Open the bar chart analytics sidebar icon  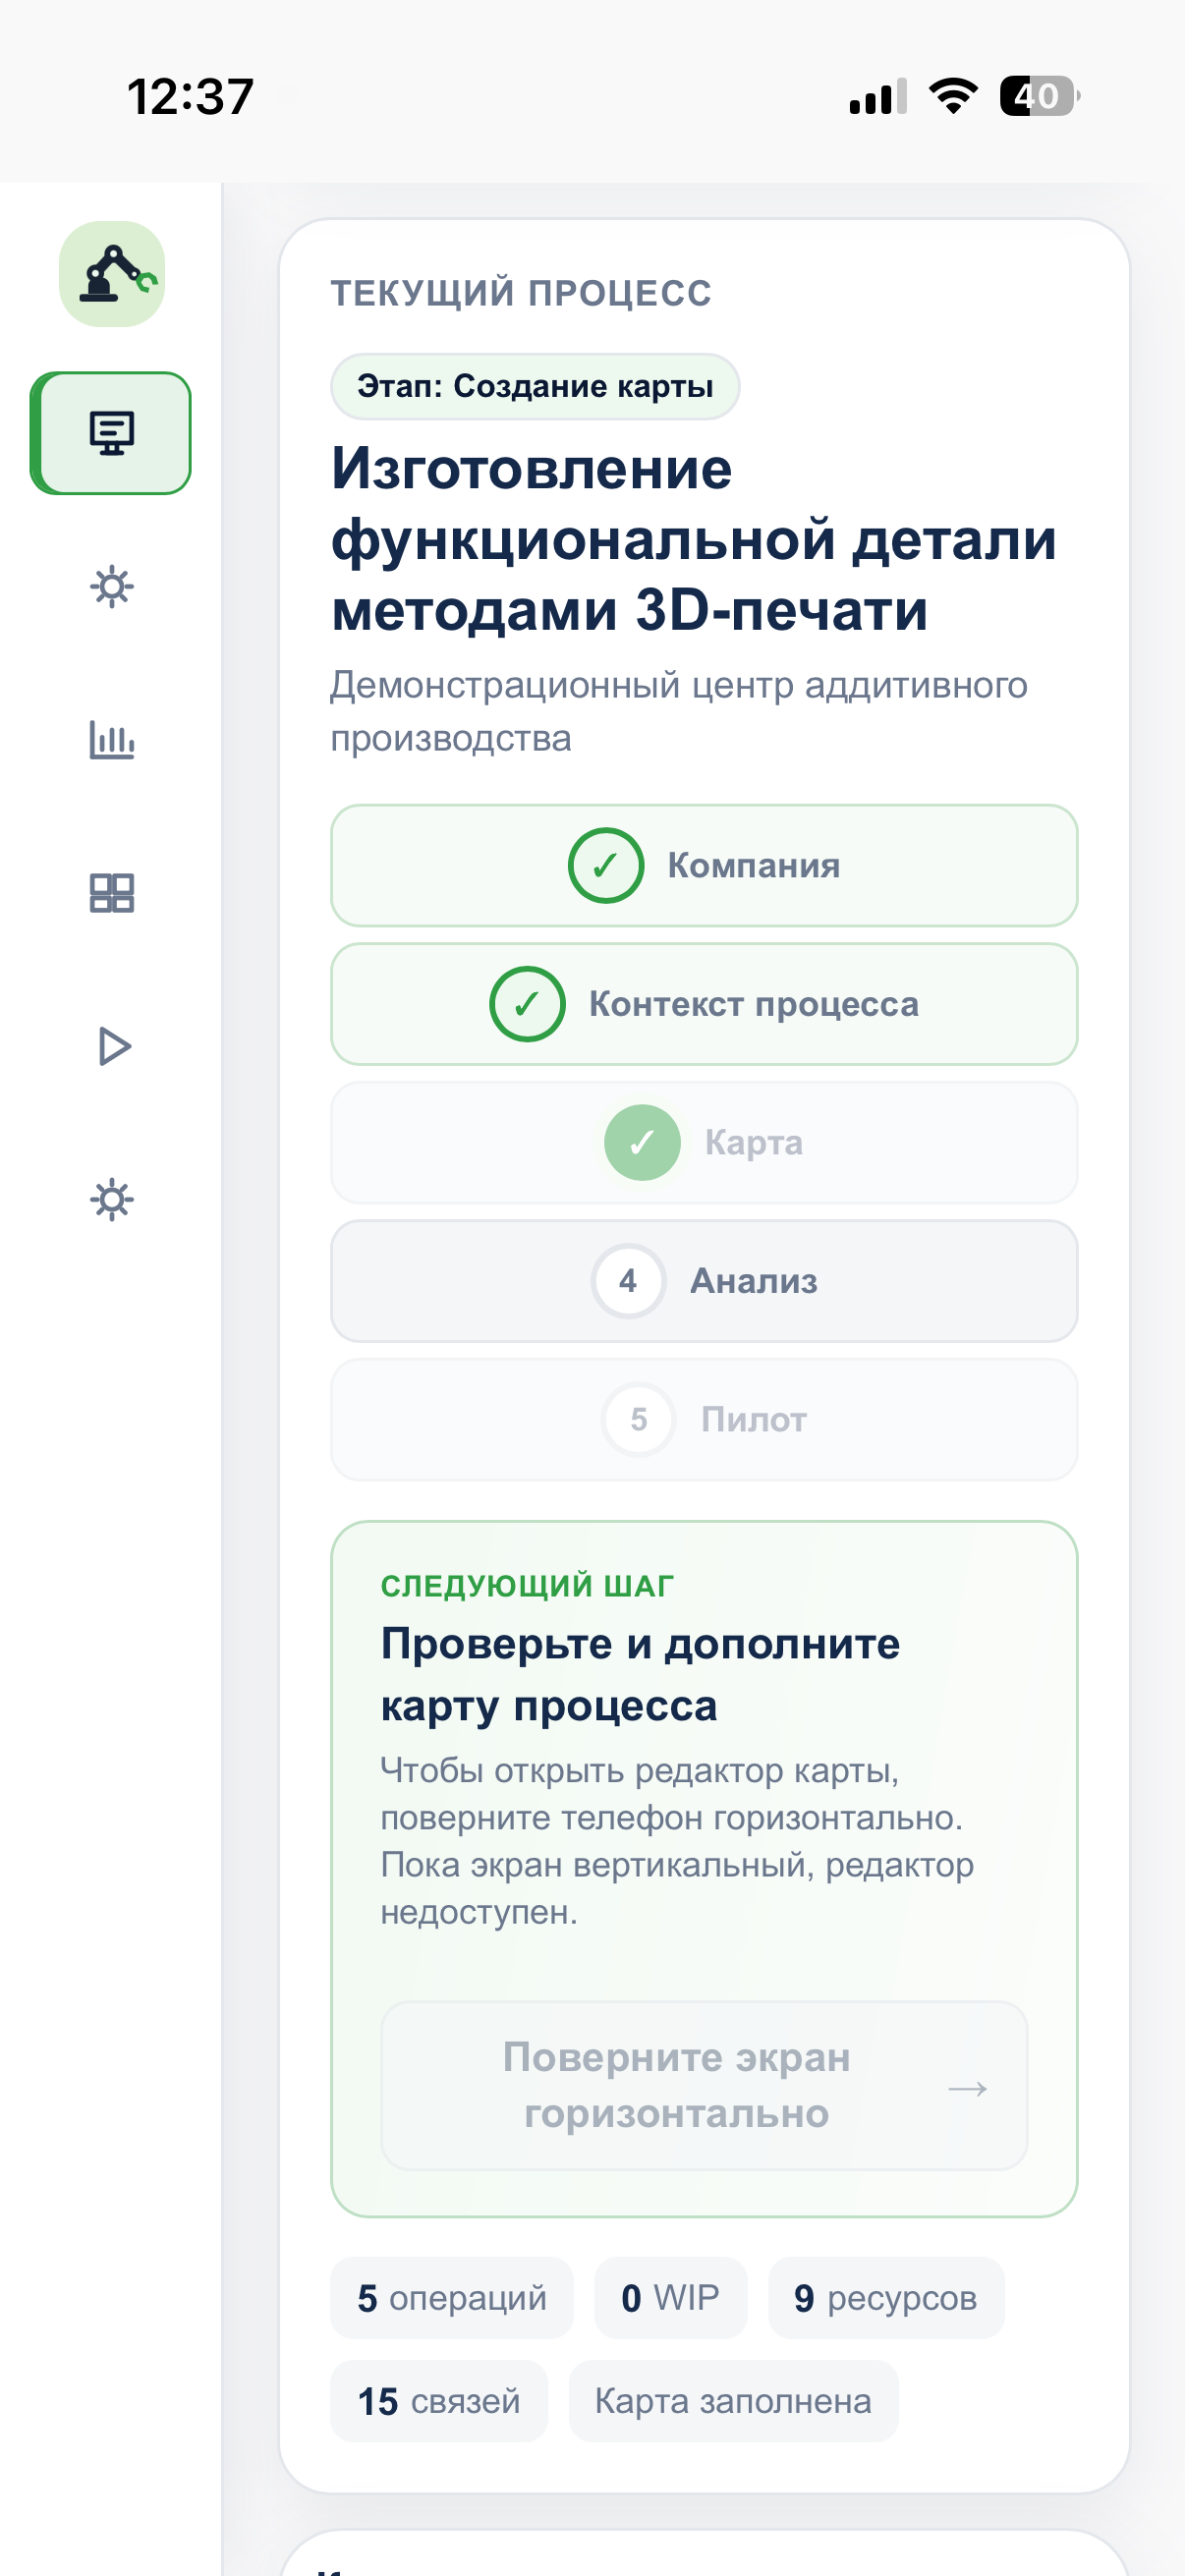pyautogui.click(x=112, y=740)
